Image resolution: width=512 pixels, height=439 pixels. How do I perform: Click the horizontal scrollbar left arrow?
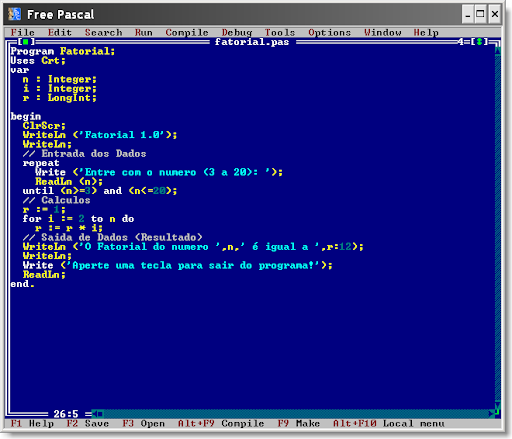click(x=95, y=414)
